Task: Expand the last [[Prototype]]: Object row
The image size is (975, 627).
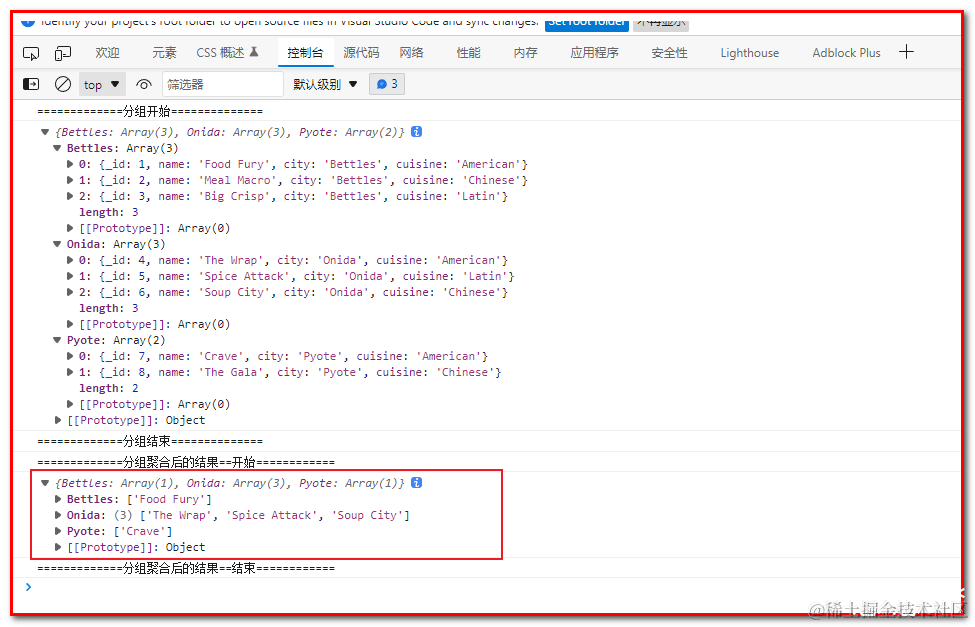Action: point(58,547)
